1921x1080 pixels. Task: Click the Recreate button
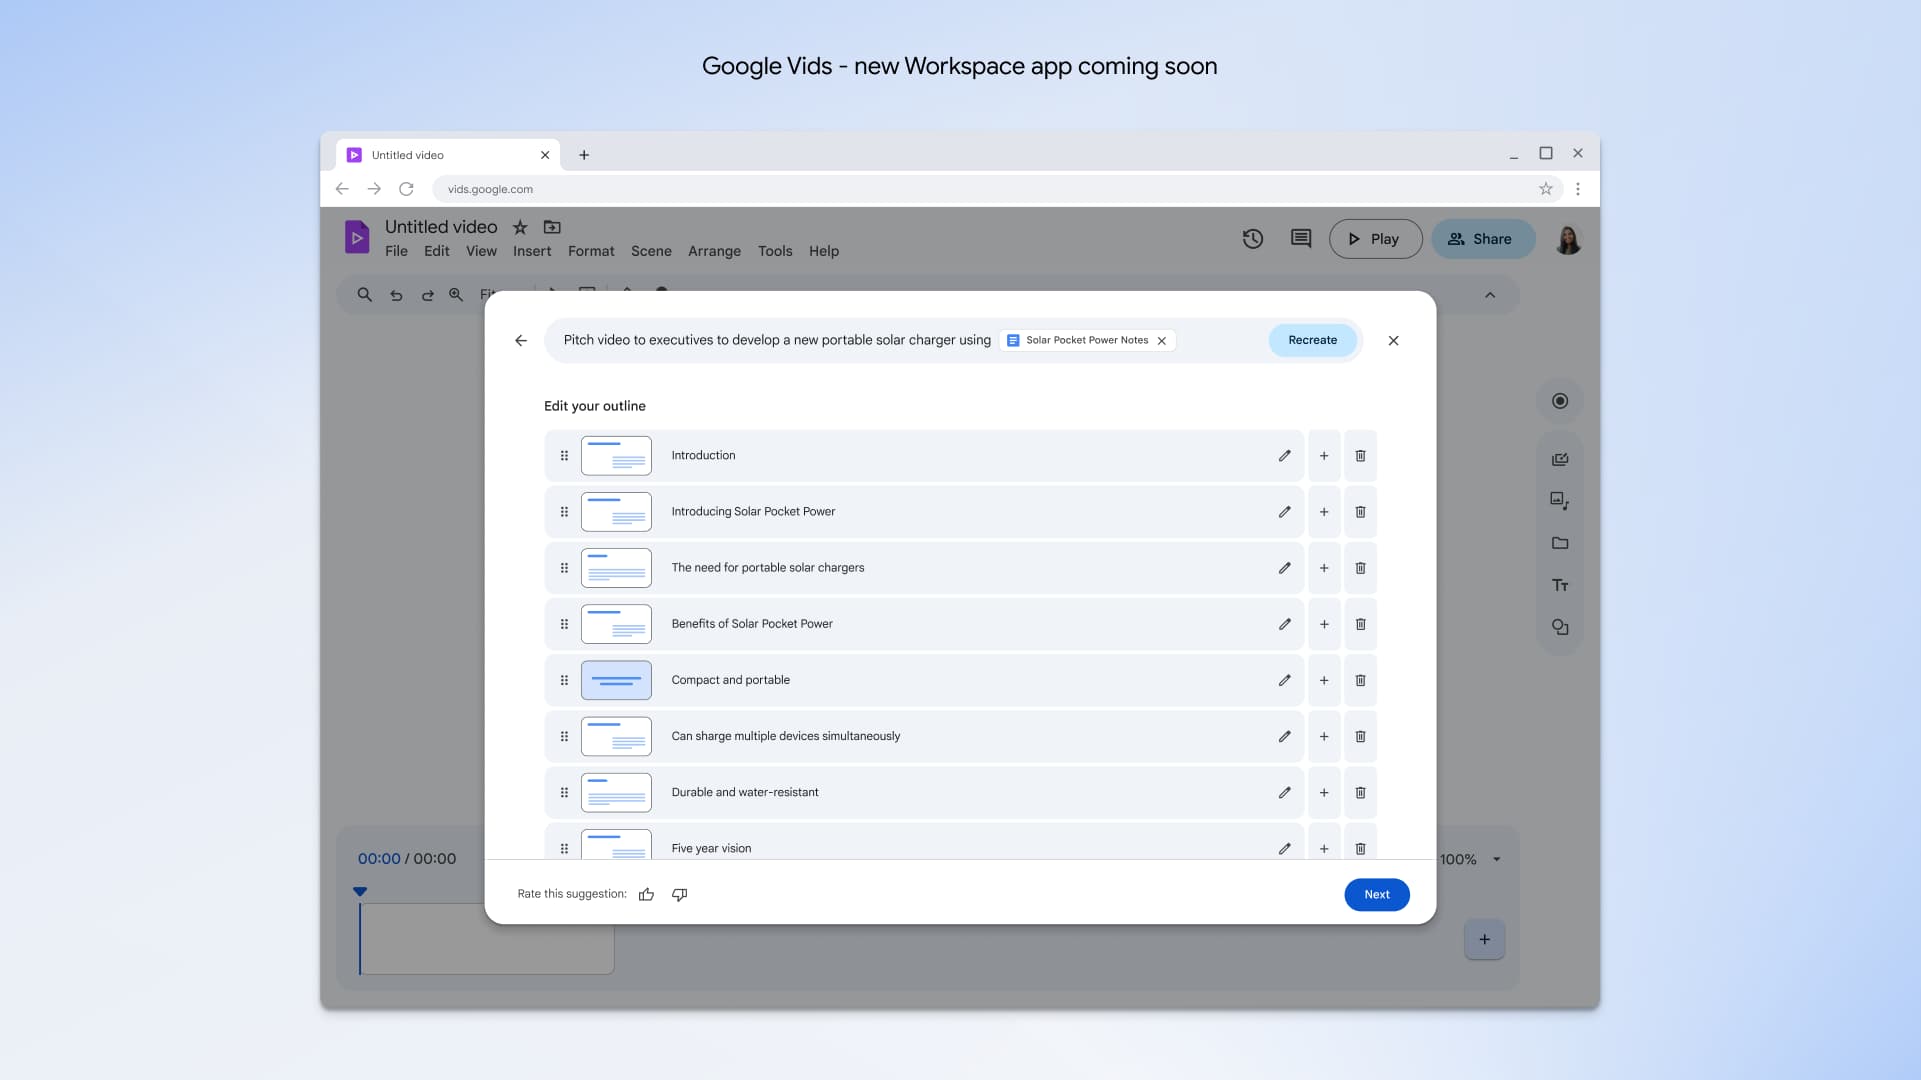(x=1312, y=340)
